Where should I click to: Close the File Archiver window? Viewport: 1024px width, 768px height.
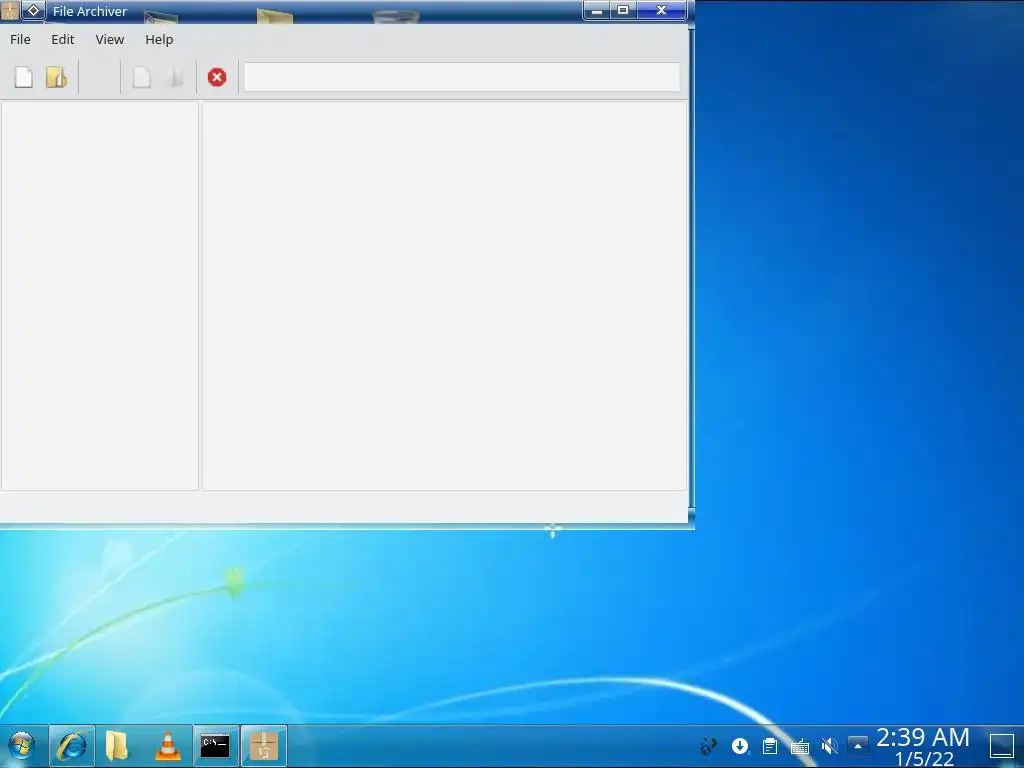coord(661,10)
